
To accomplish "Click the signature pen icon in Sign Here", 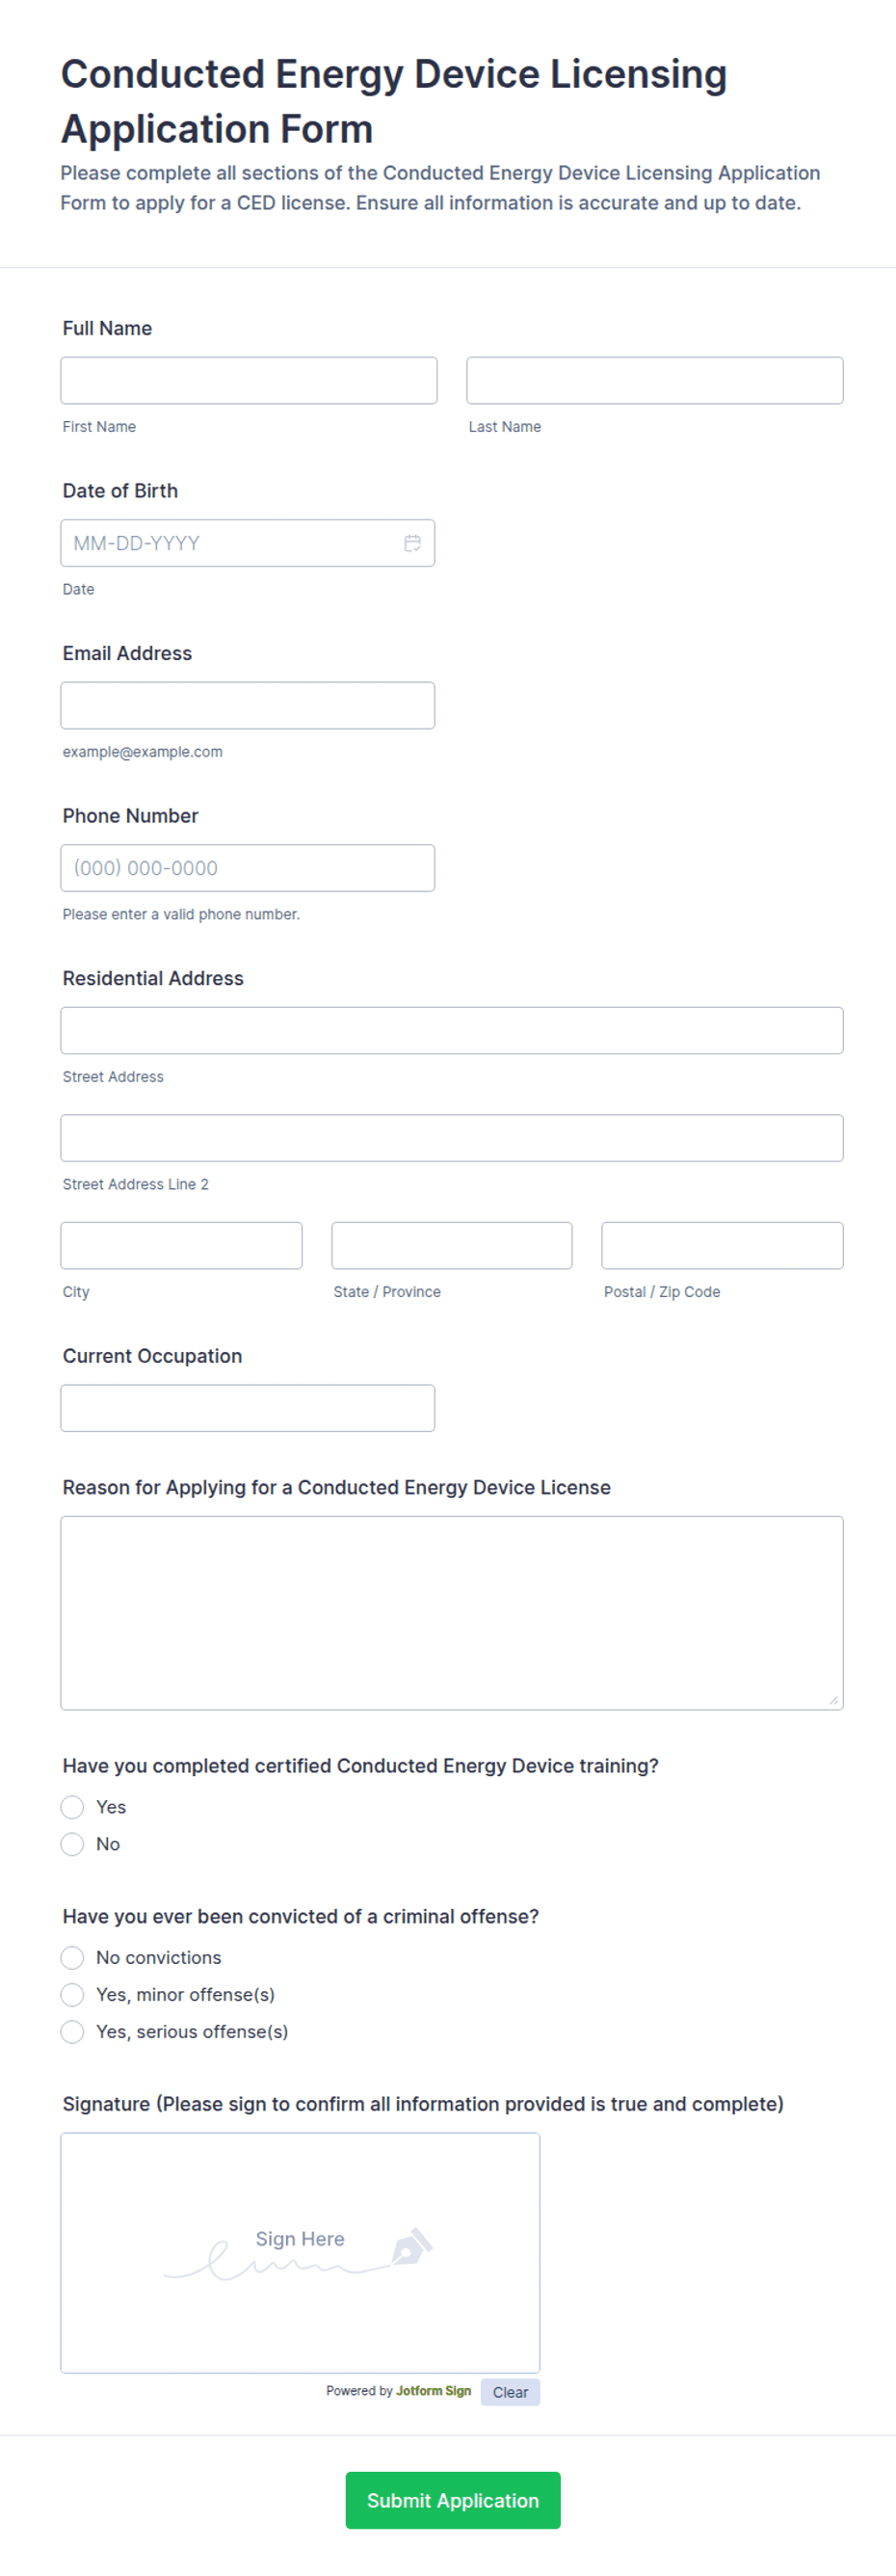I will [411, 2246].
